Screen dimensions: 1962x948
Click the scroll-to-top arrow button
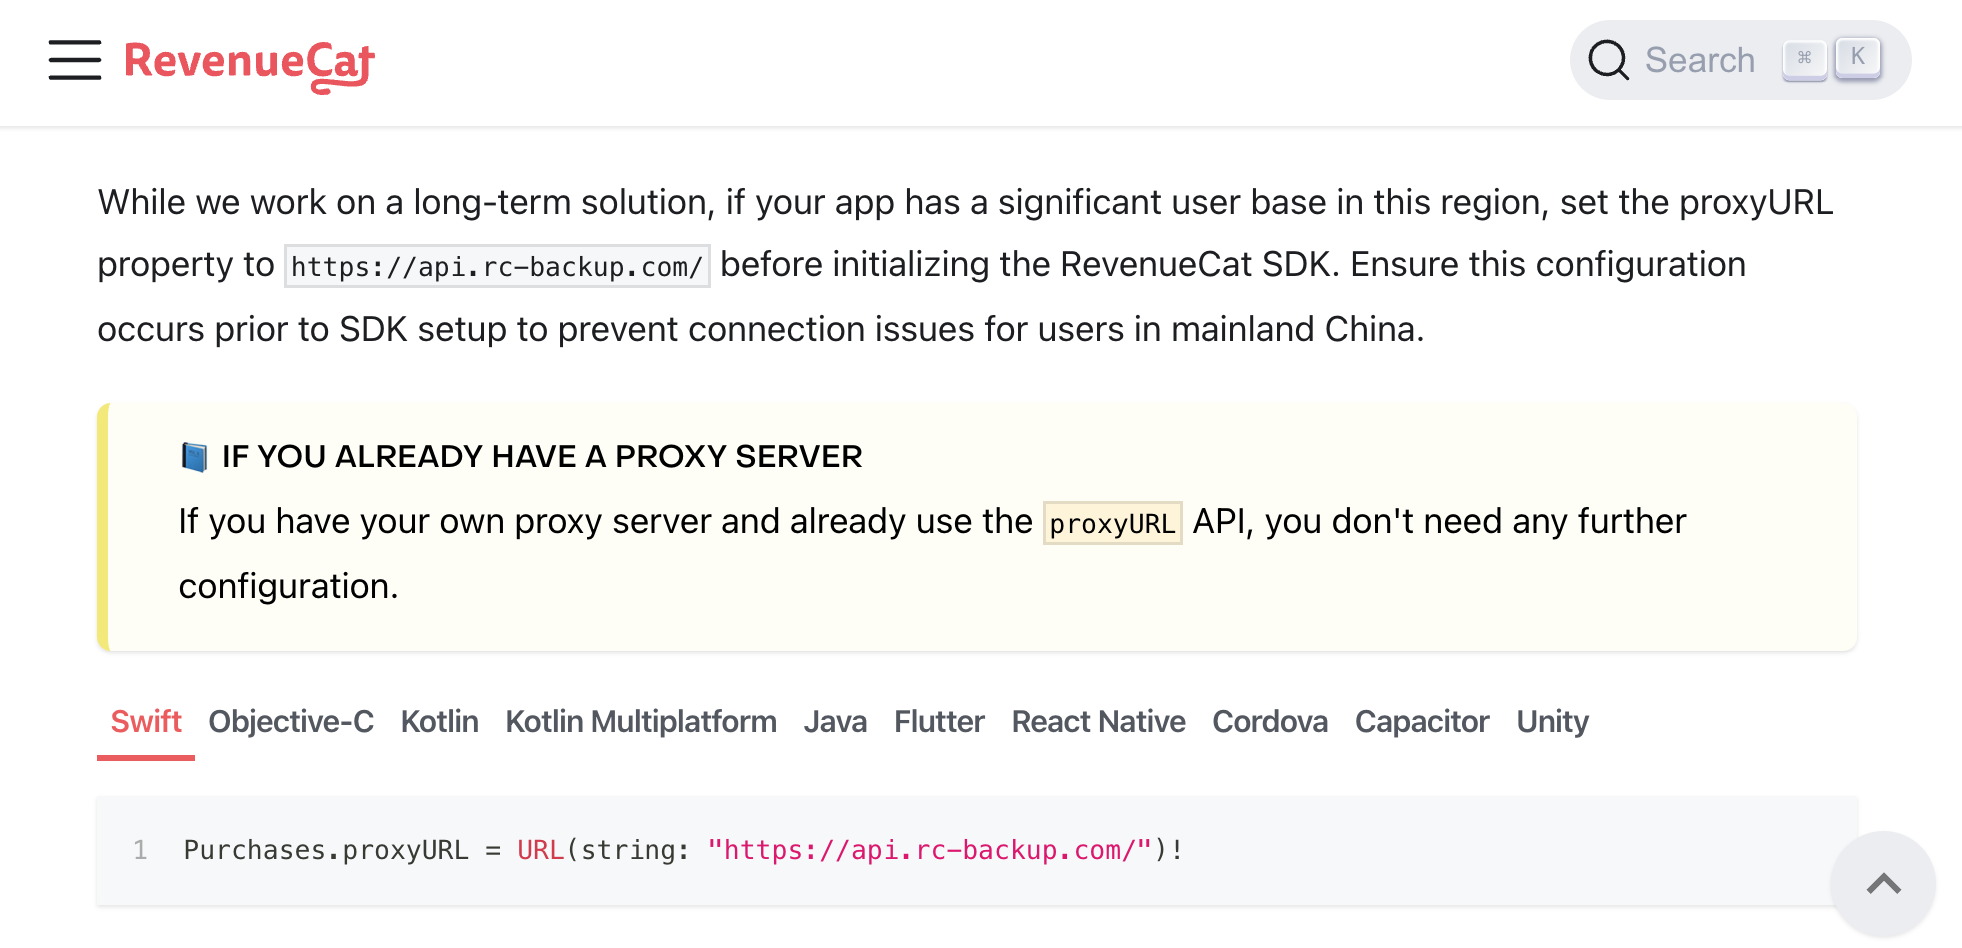(x=1883, y=884)
